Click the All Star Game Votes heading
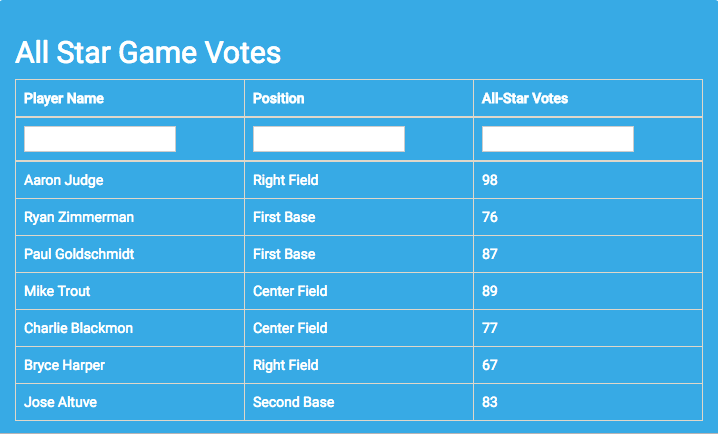Viewport: 718px width, 434px height. pyautogui.click(x=148, y=52)
